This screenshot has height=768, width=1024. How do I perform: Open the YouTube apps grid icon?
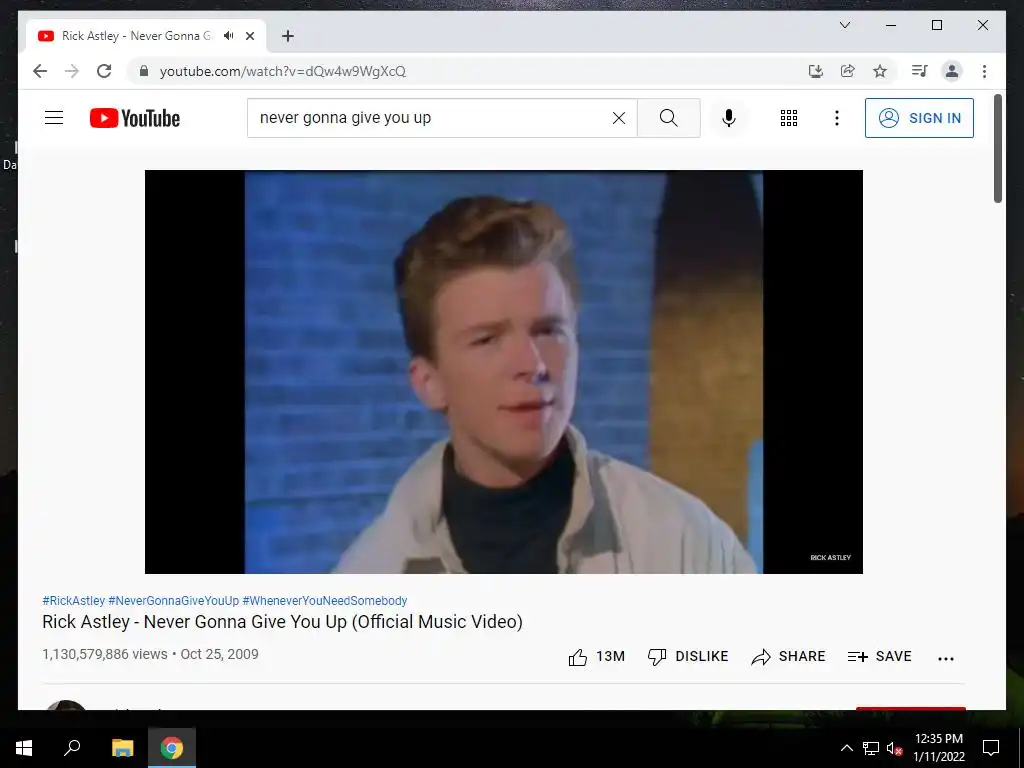[x=788, y=118]
